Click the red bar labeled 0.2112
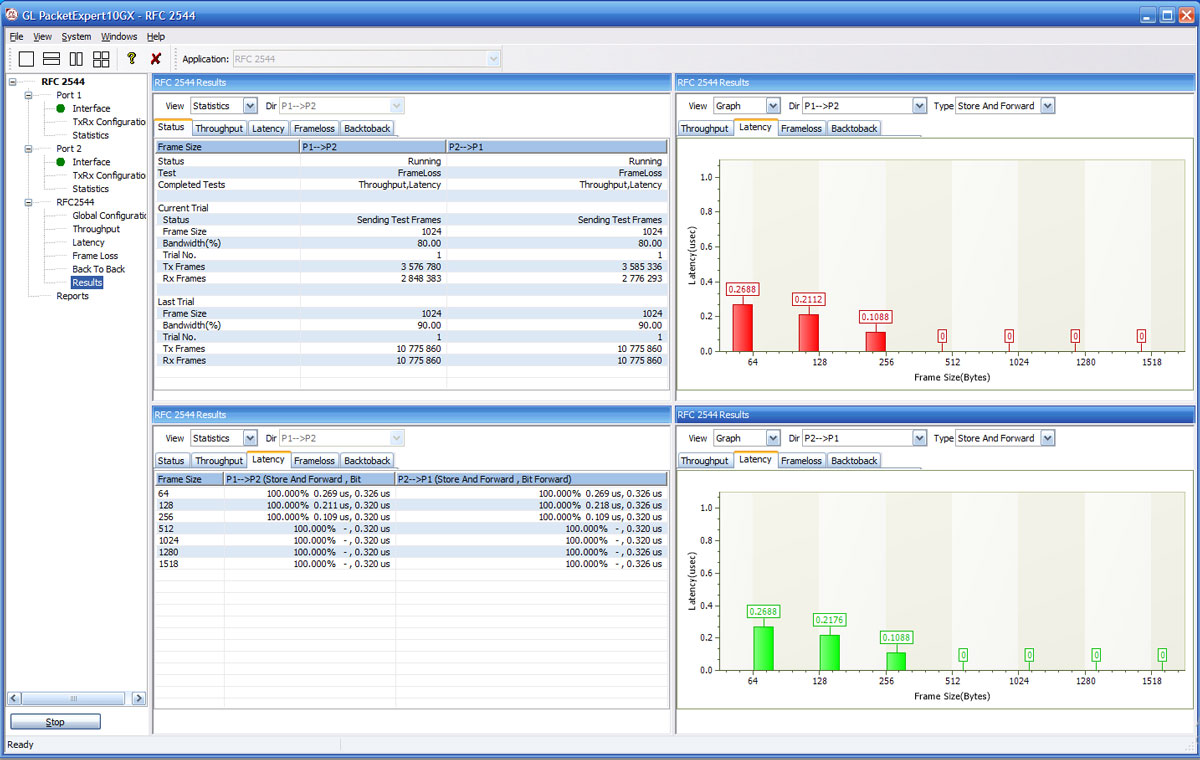The width and height of the screenshot is (1200, 760). [808, 333]
